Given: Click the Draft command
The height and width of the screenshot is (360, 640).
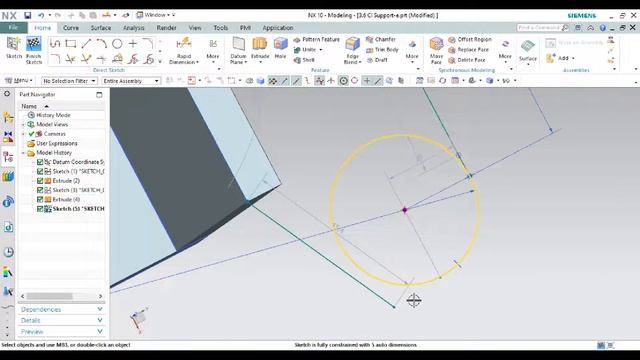Looking at the screenshot, I should click(377, 60).
